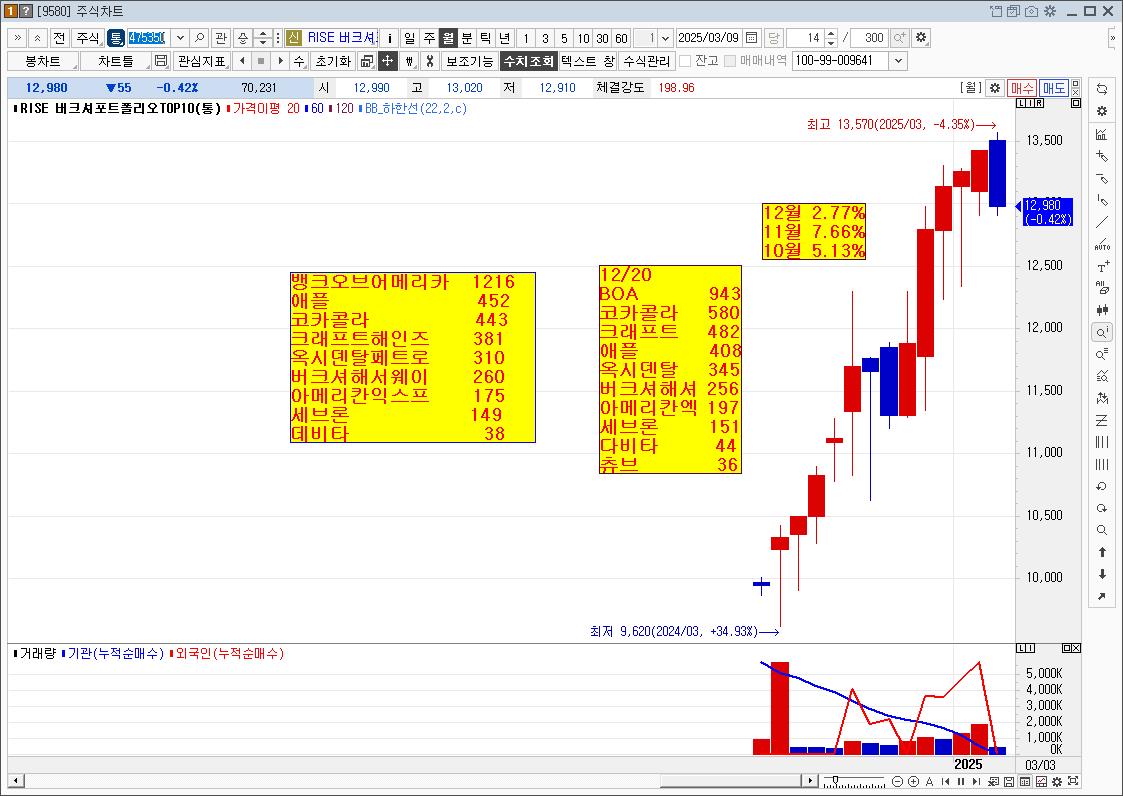Open the stock code dropdown arrow
Image resolution: width=1123 pixels, height=796 pixels.
tap(180, 38)
